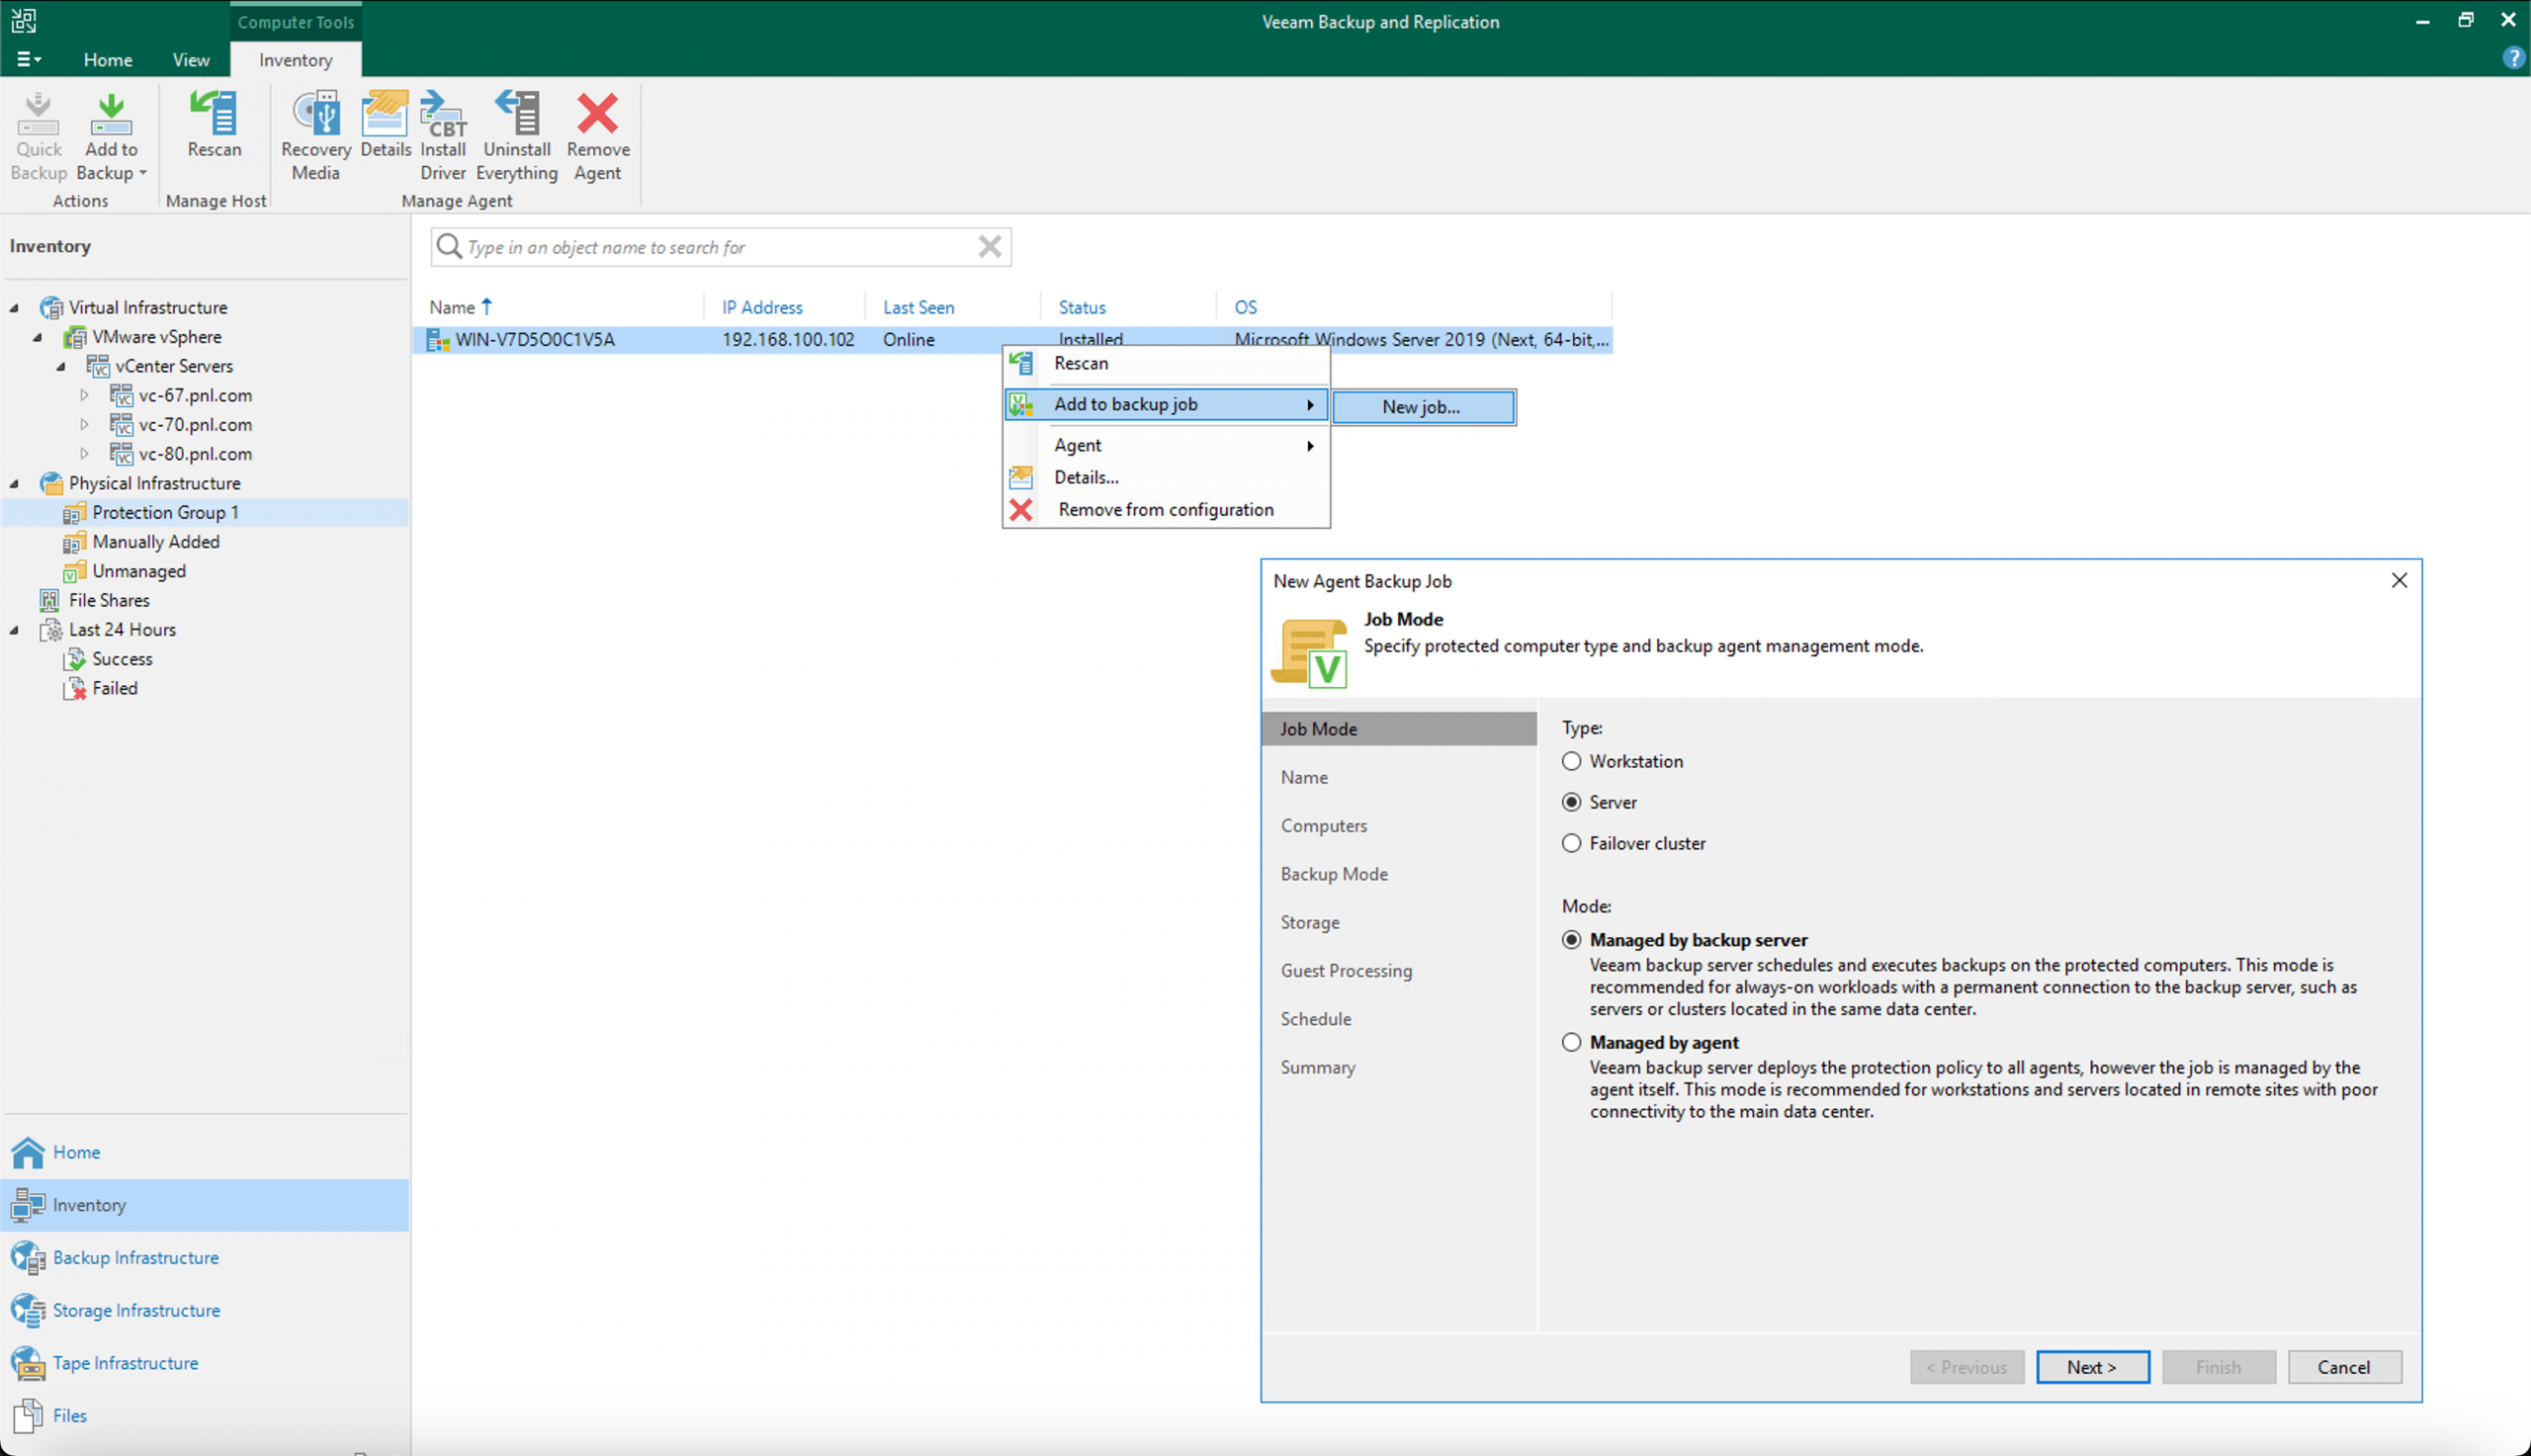Select Manually Added protection group

pyautogui.click(x=155, y=541)
